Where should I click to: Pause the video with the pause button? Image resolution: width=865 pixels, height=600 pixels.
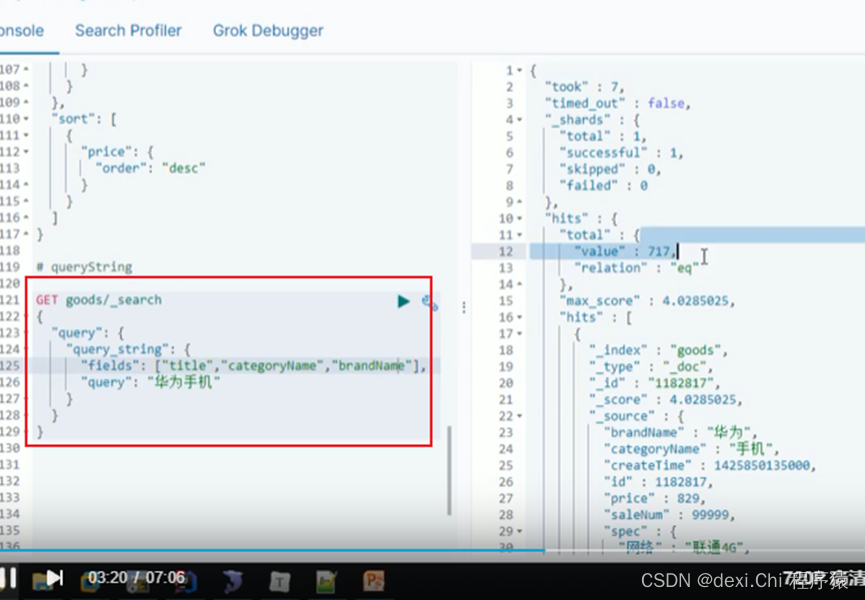(8, 578)
